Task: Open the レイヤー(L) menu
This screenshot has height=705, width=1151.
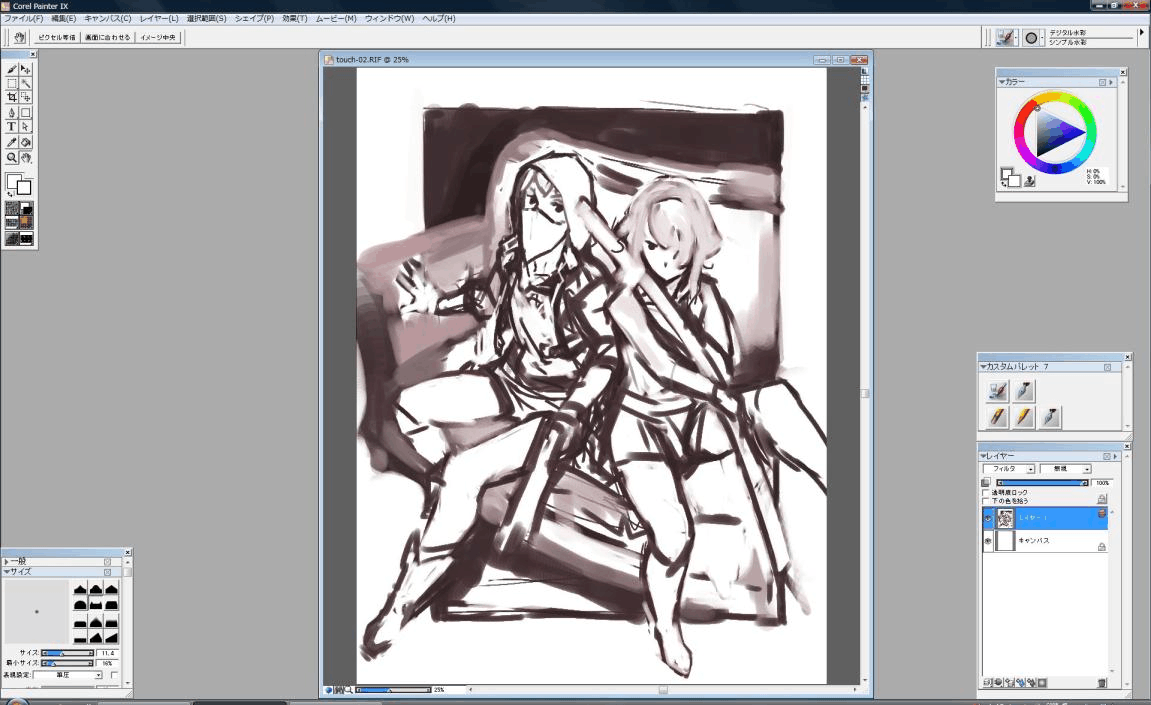Action: 159,19
